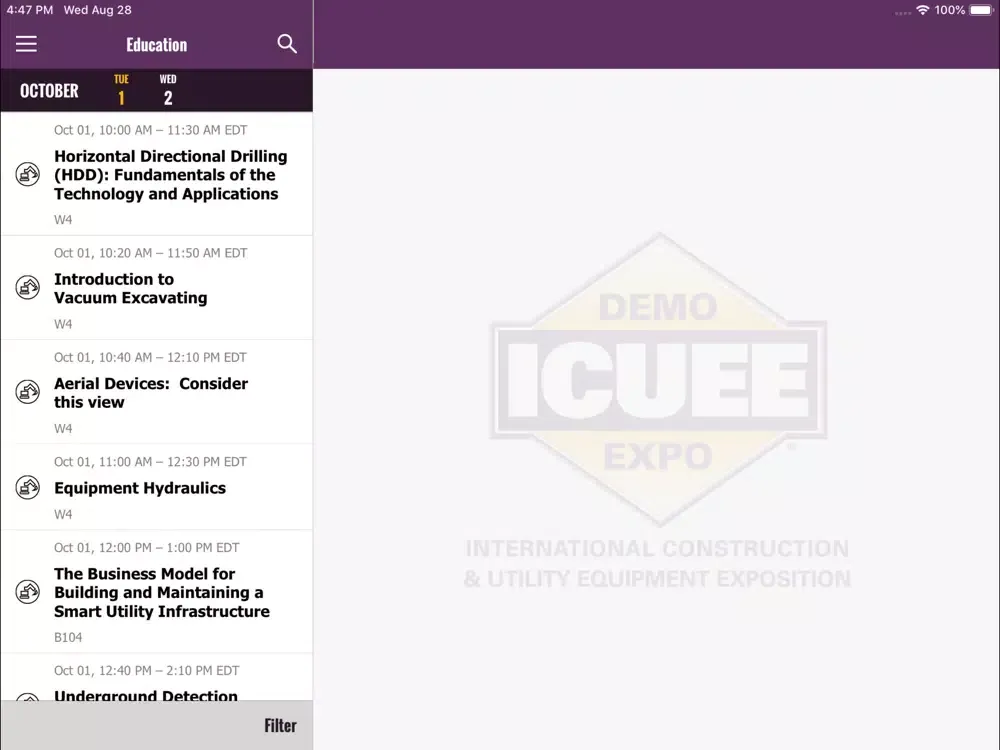The height and width of the screenshot is (750, 1000).
Task: Click the OCTOBER month label
Action: pyautogui.click(x=49, y=91)
